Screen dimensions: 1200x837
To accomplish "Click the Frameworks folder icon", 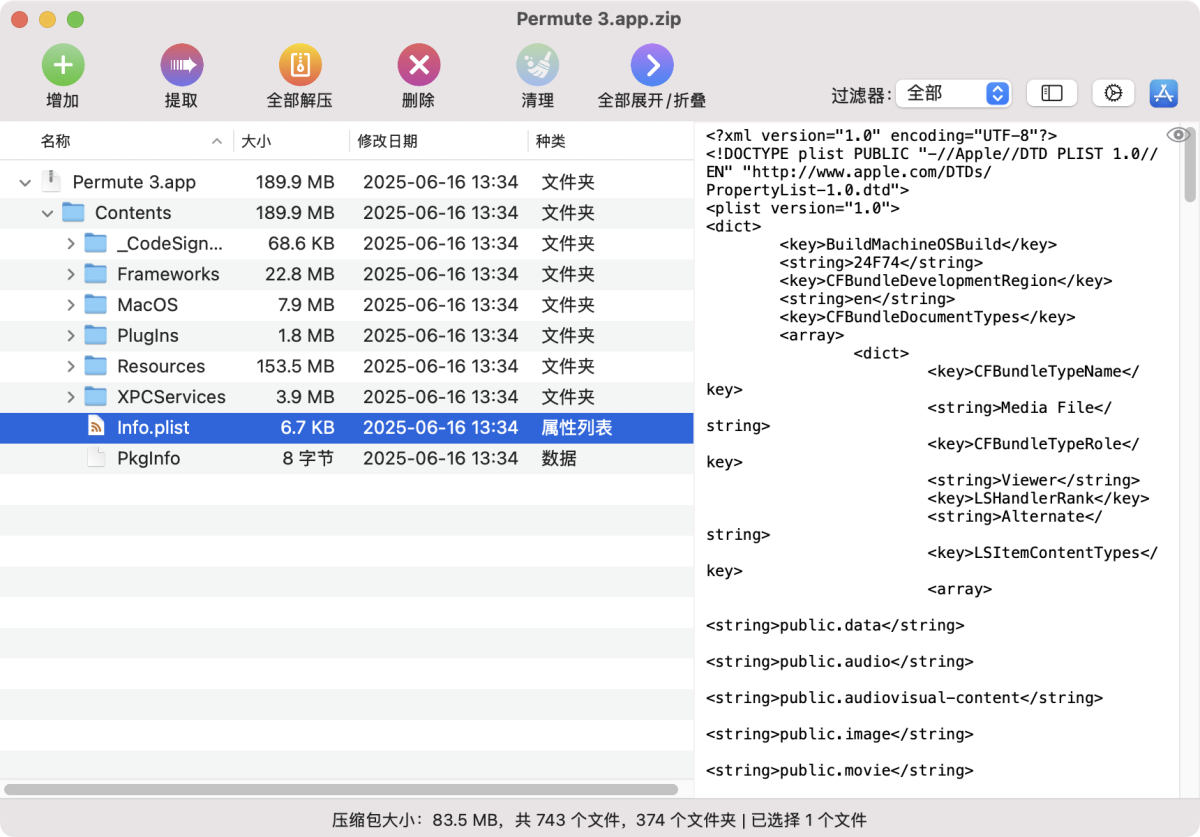I will pyautogui.click(x=95, y=274).
